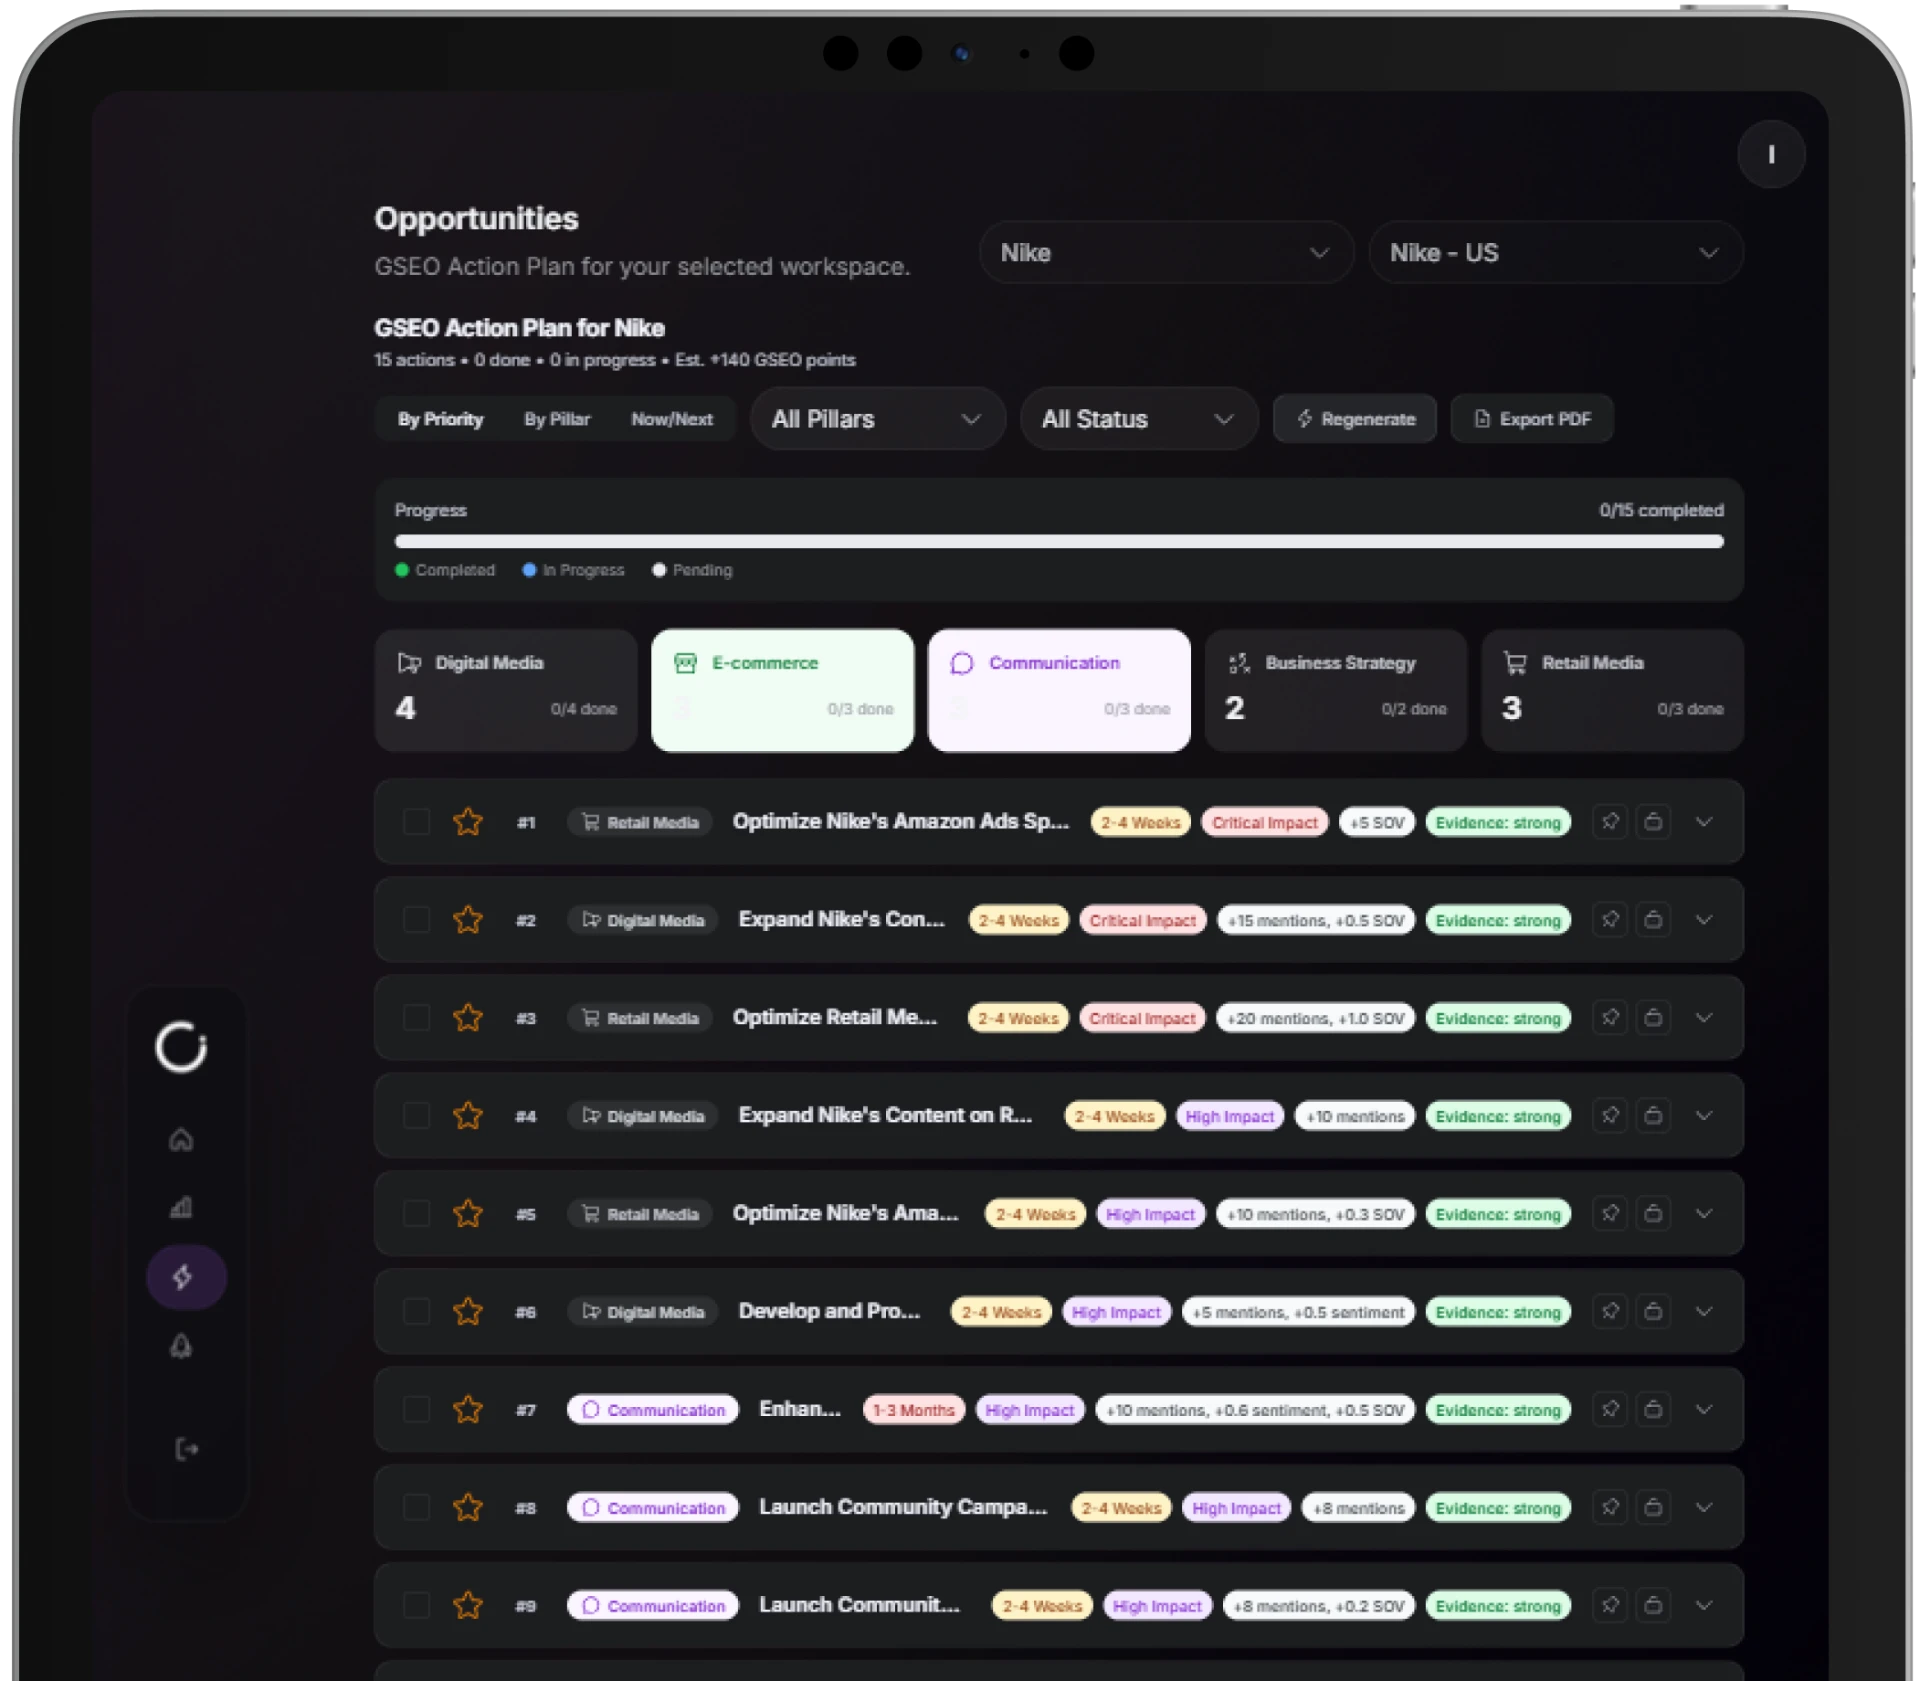Select the Digital Media pillar card
Viewport: 1920px width, 1681px height.
coord(506,690)
